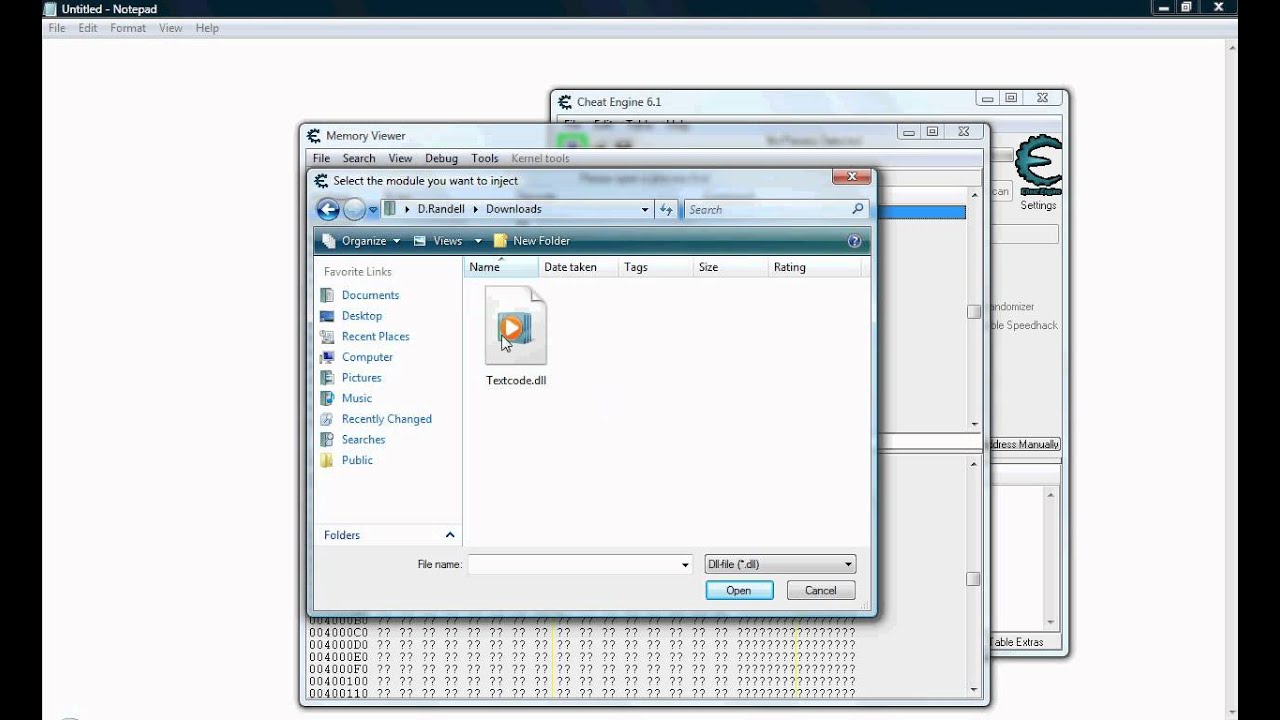
Task: Focus the Search input field
Action: (768, 209)
